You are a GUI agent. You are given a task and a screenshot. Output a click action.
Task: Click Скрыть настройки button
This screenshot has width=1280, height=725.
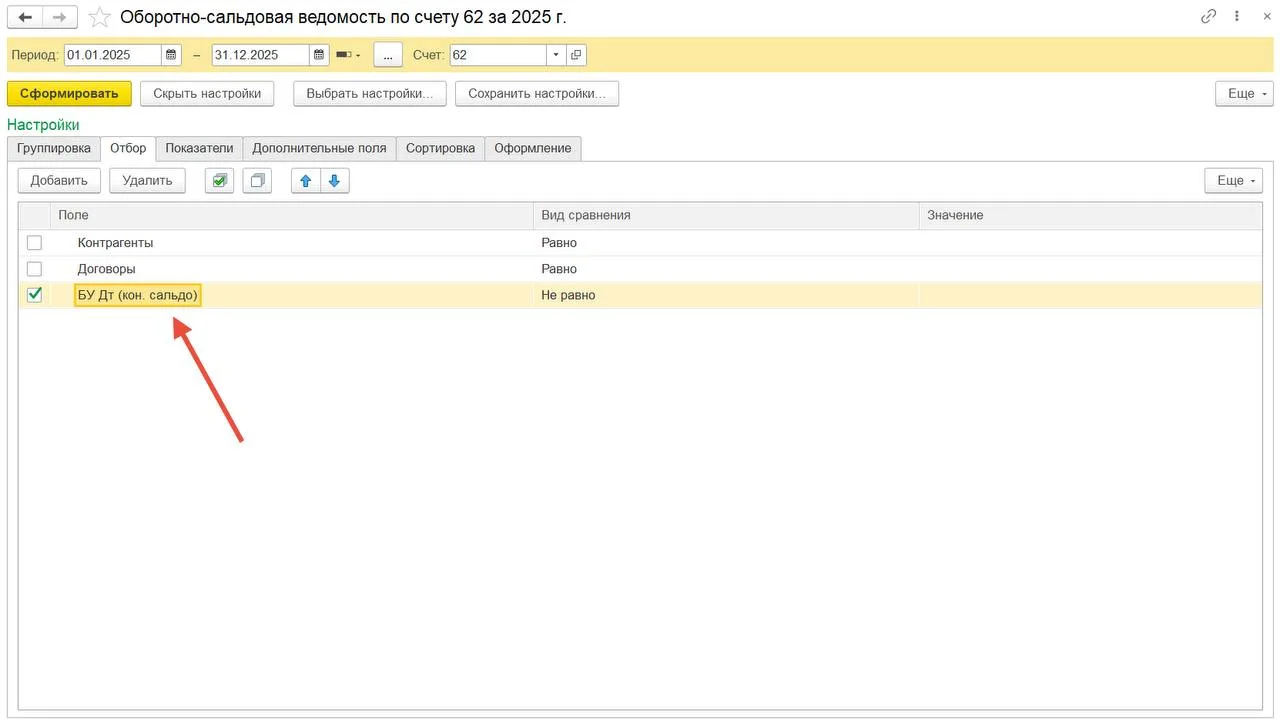(x=207, y=93)
